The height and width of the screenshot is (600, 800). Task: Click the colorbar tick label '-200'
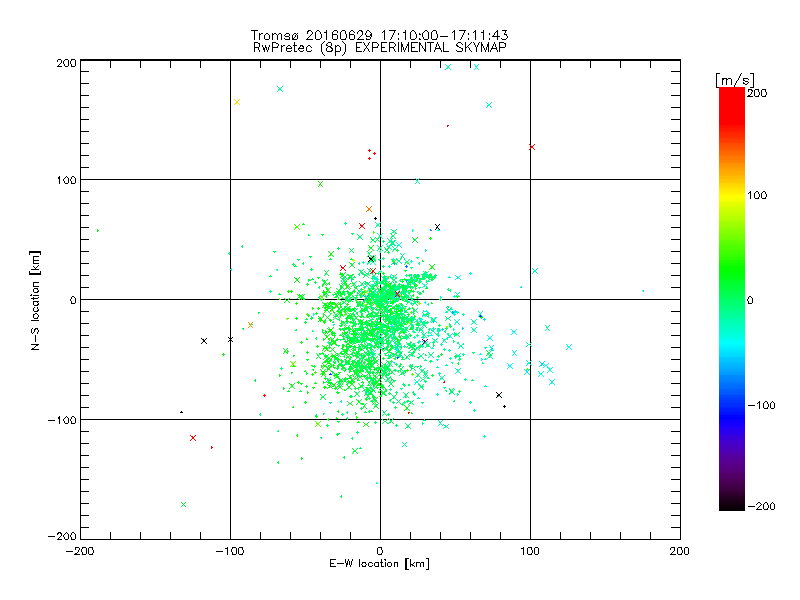[761, 506]
